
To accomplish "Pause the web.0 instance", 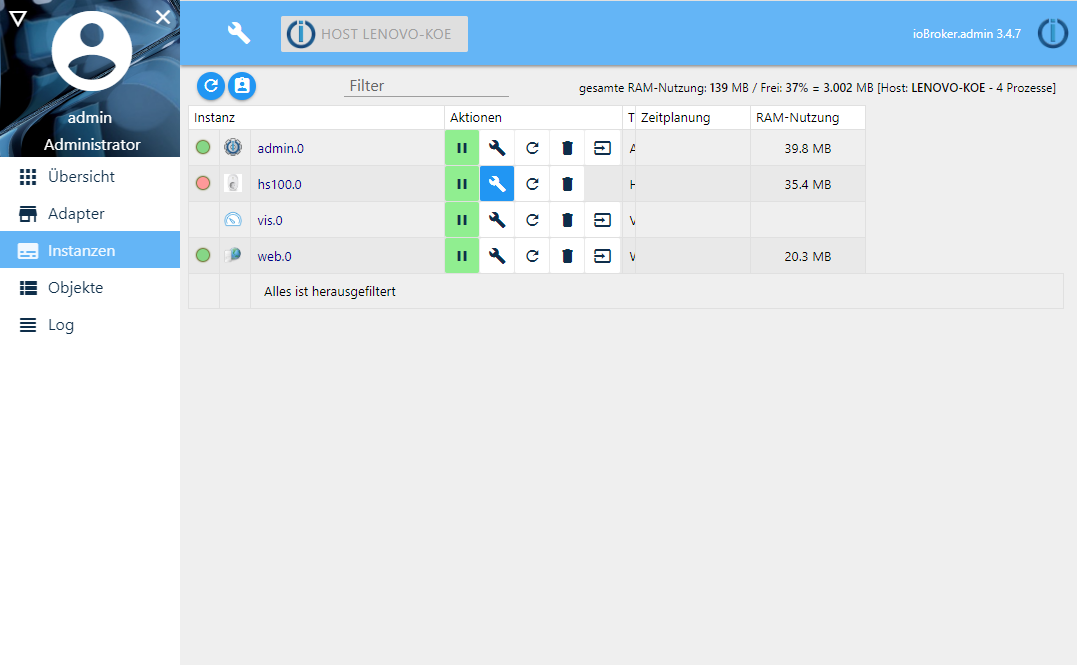I will pyautogui.click(x=462, y=256).
